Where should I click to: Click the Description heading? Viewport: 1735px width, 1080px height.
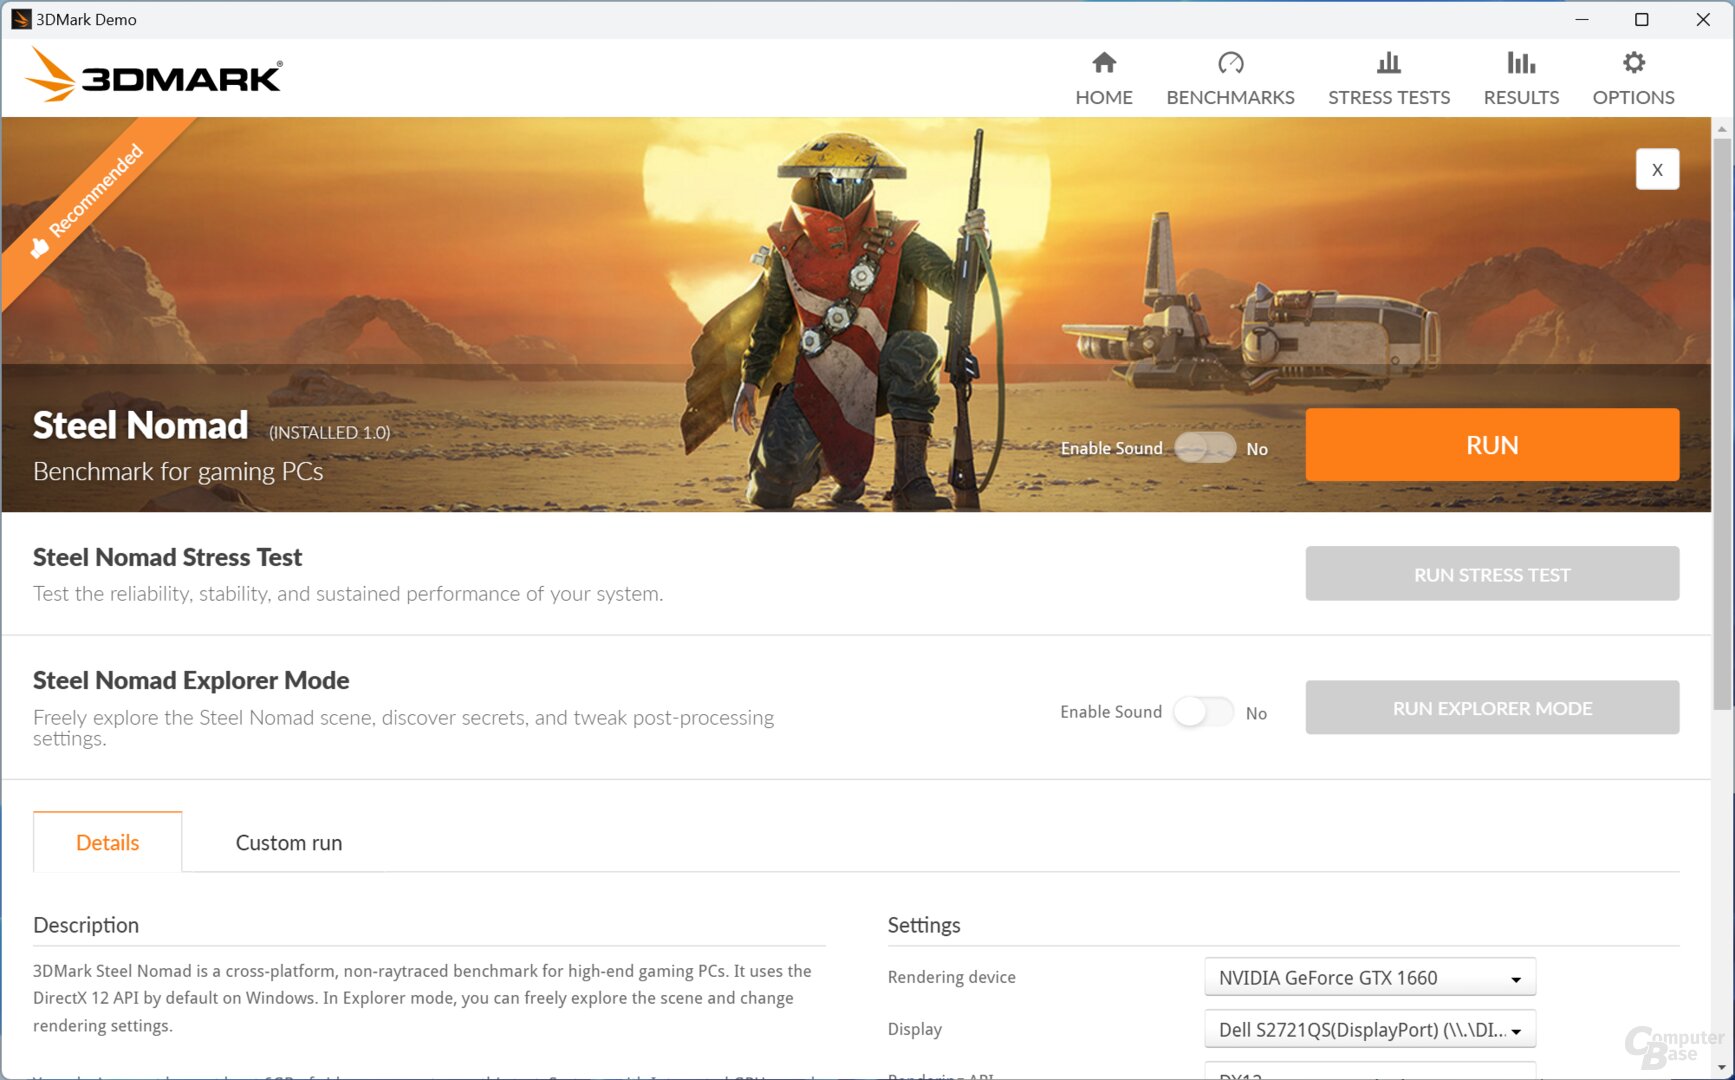tap(86, 925)
